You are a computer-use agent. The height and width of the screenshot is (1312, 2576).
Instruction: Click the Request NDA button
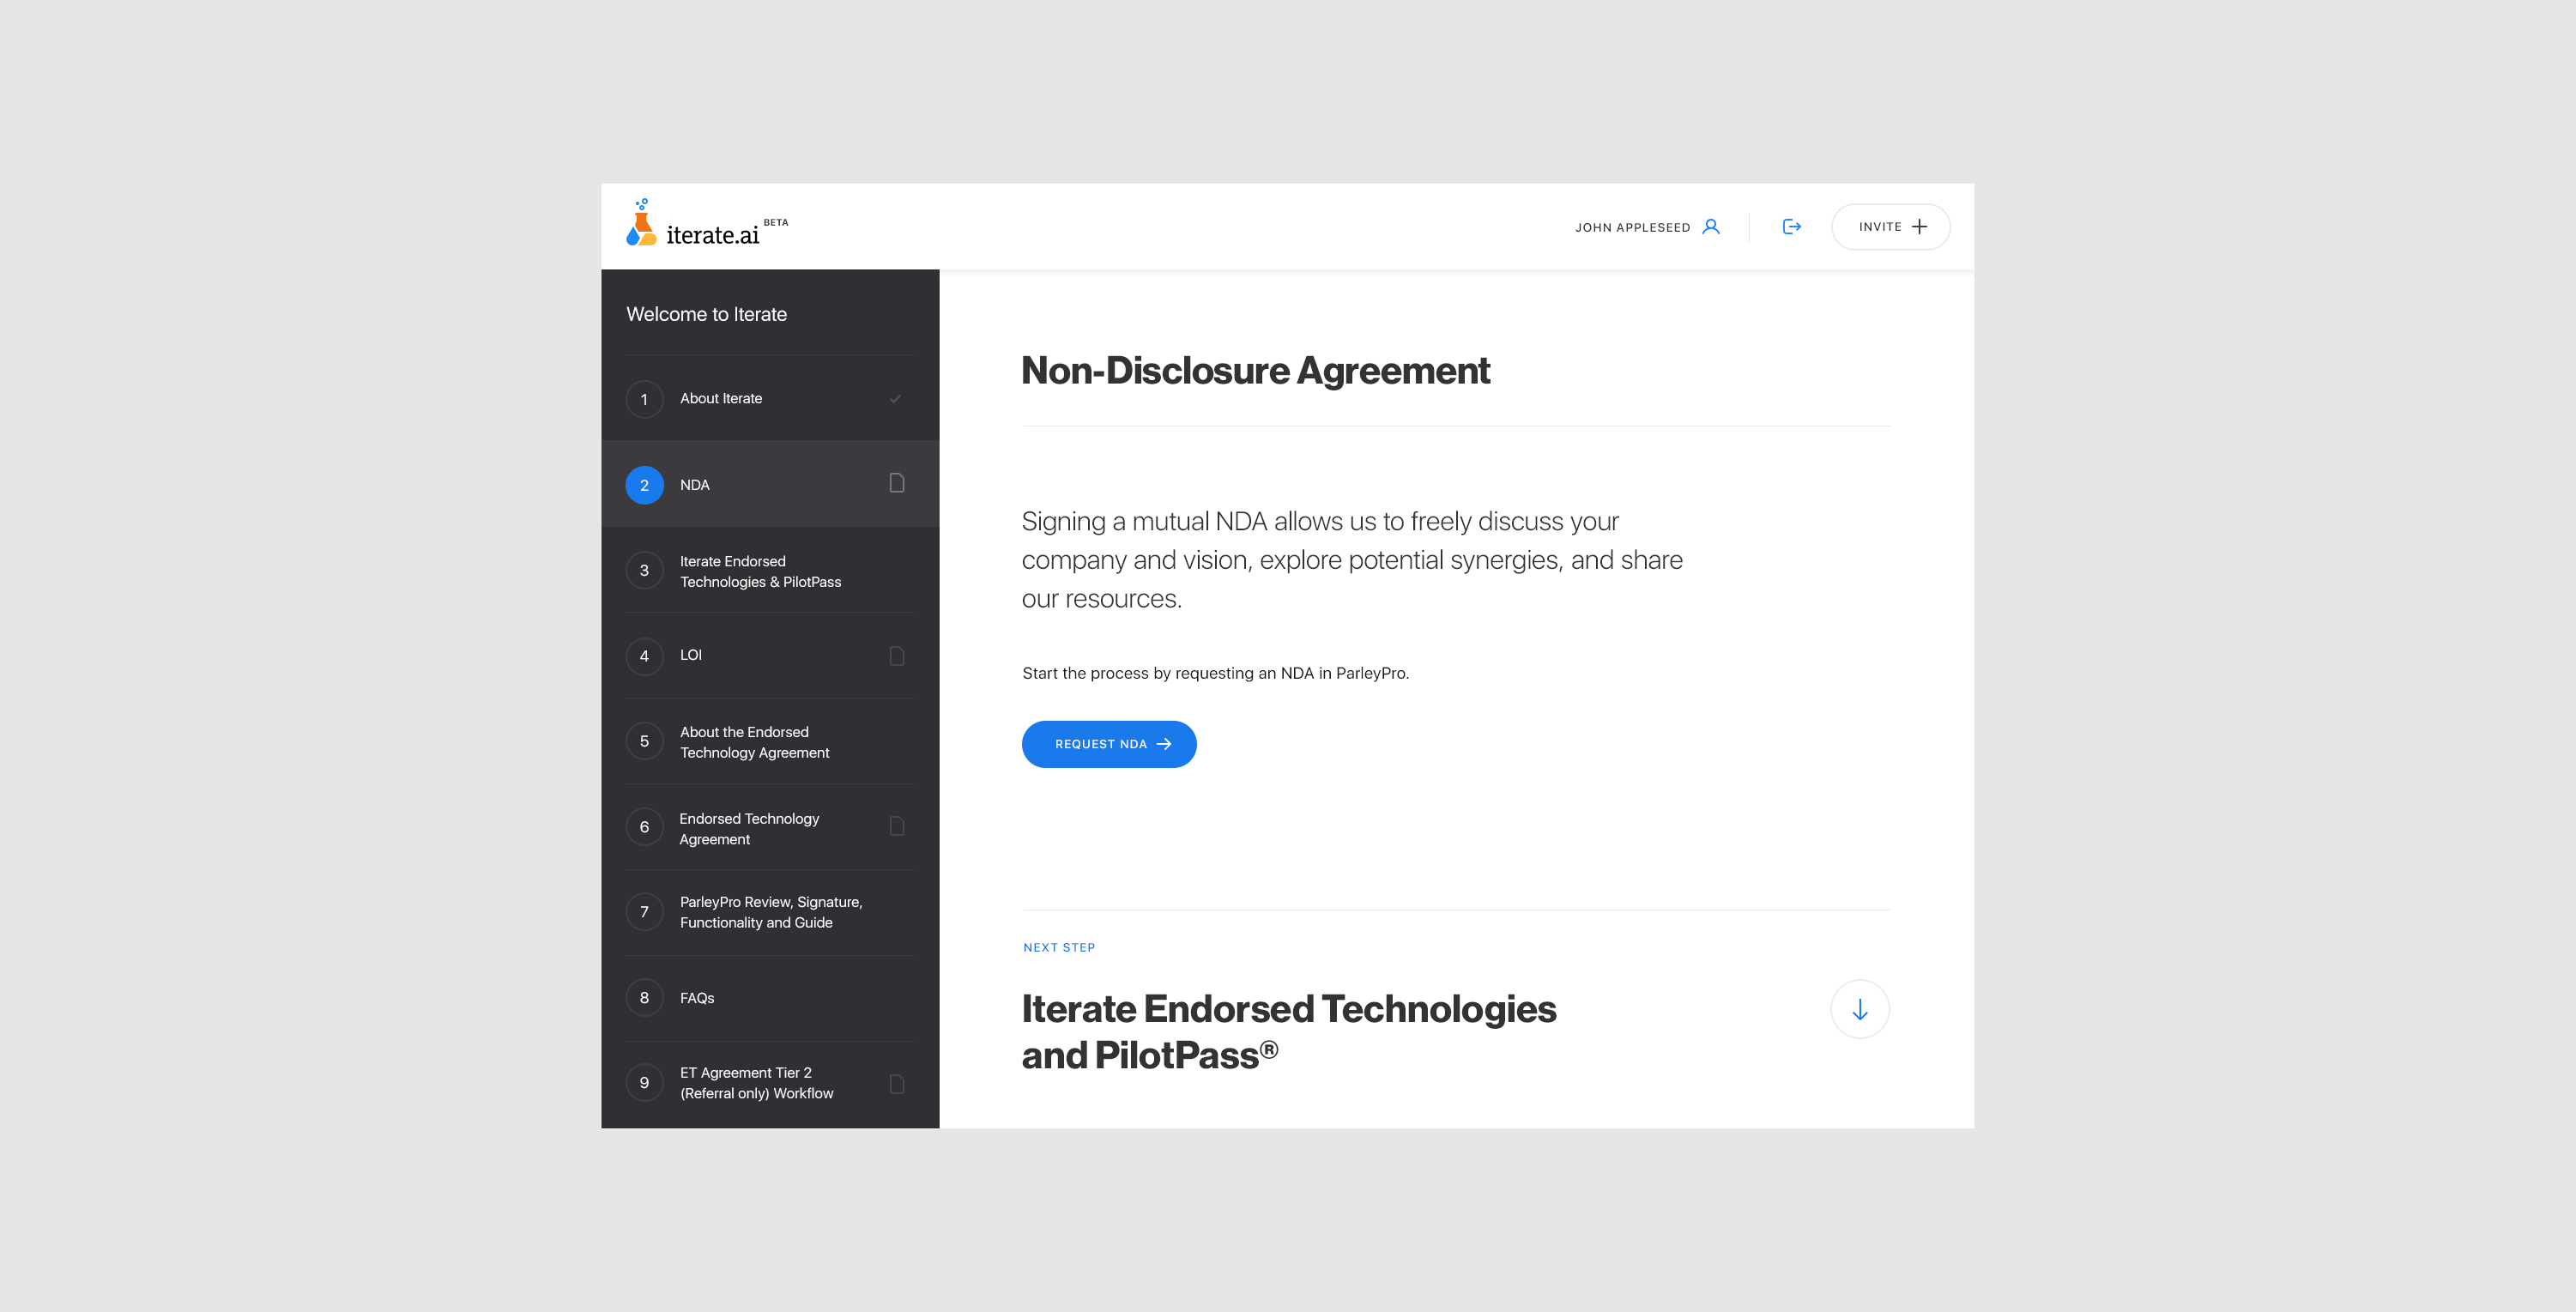1108,744
